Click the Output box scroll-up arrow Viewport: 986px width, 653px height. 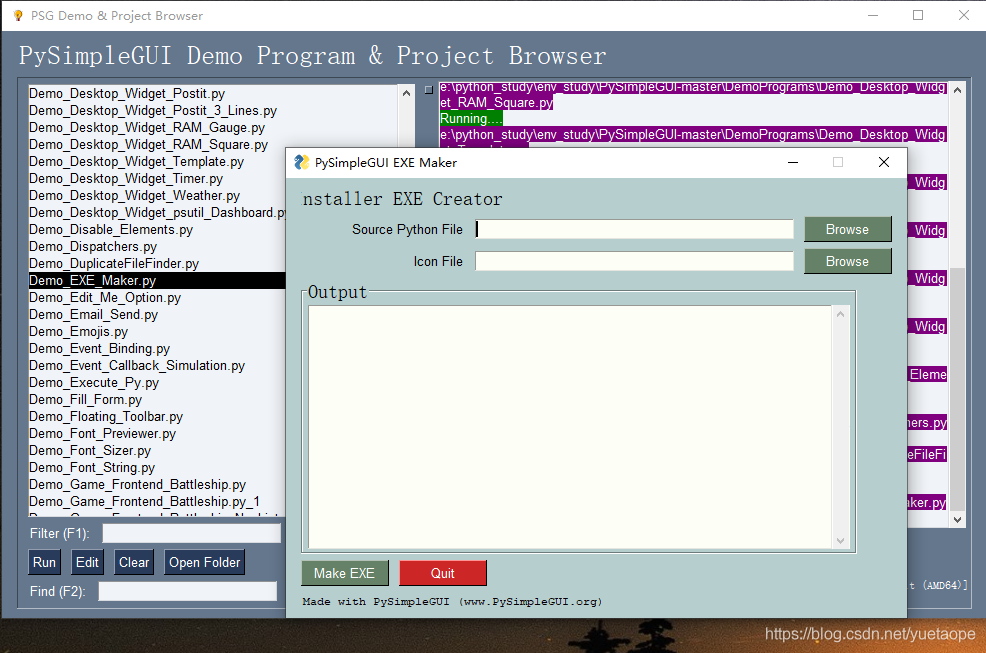pyautogui.click(x=840, y=314)
